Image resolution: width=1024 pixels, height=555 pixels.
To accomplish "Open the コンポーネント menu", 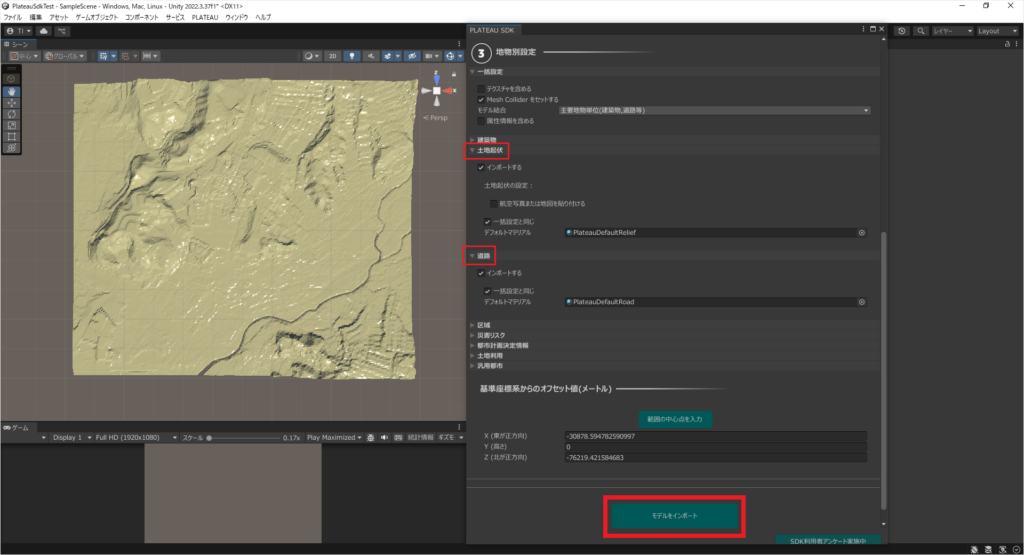I will [142, 18].
